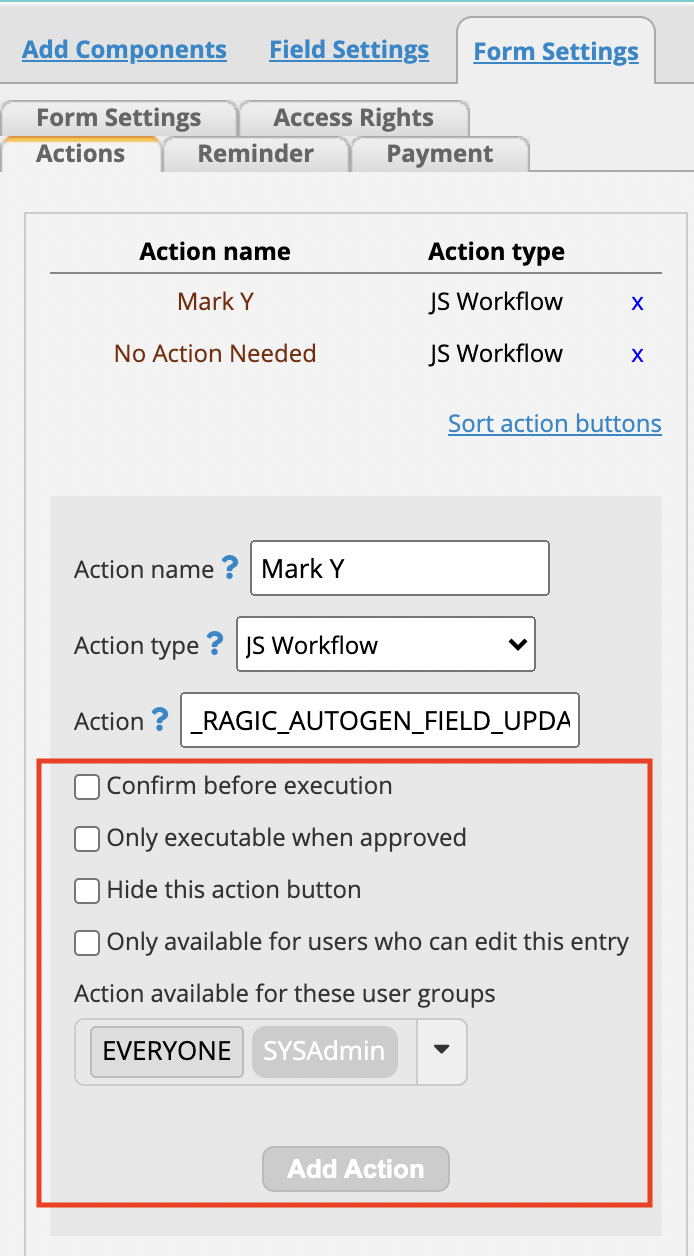Click help icon next to Action type
Viewport: 694px width, 1256px height.
tap(215, 644)
